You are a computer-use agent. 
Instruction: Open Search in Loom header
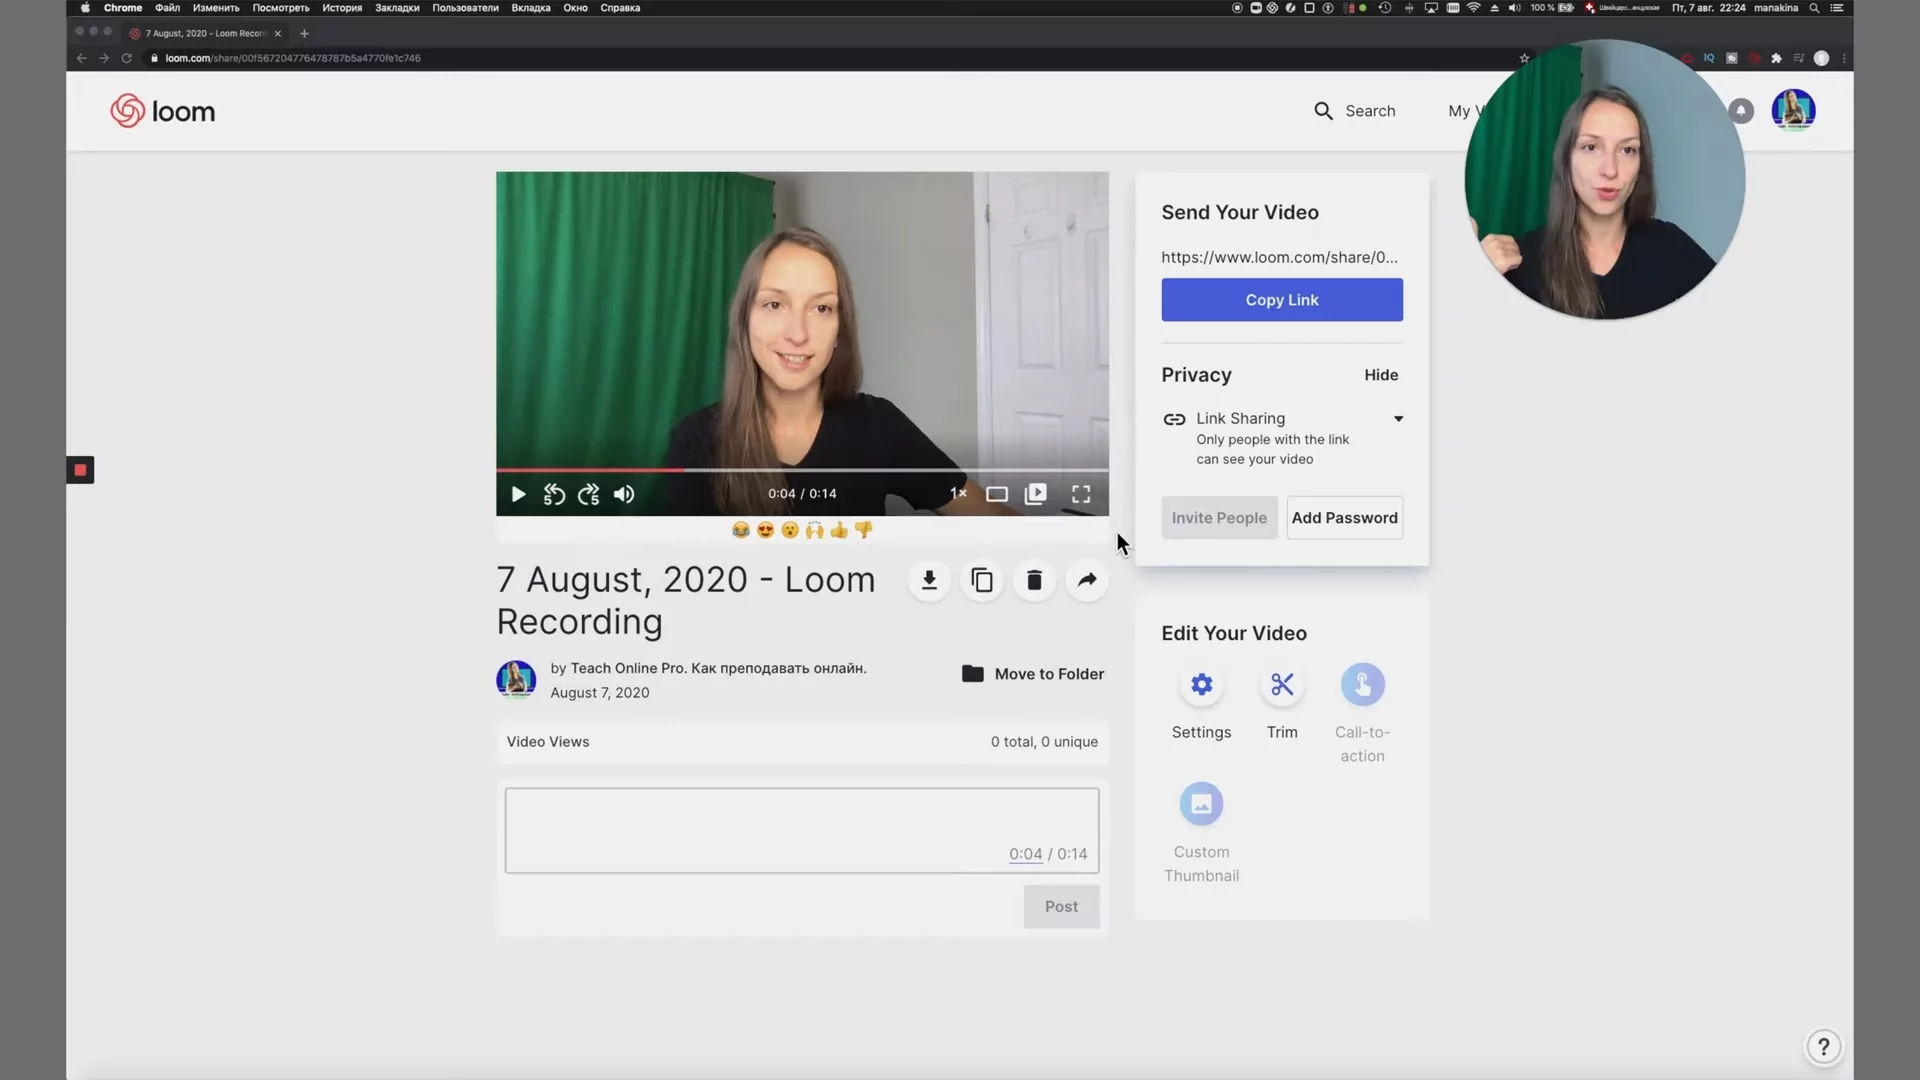1354,111
